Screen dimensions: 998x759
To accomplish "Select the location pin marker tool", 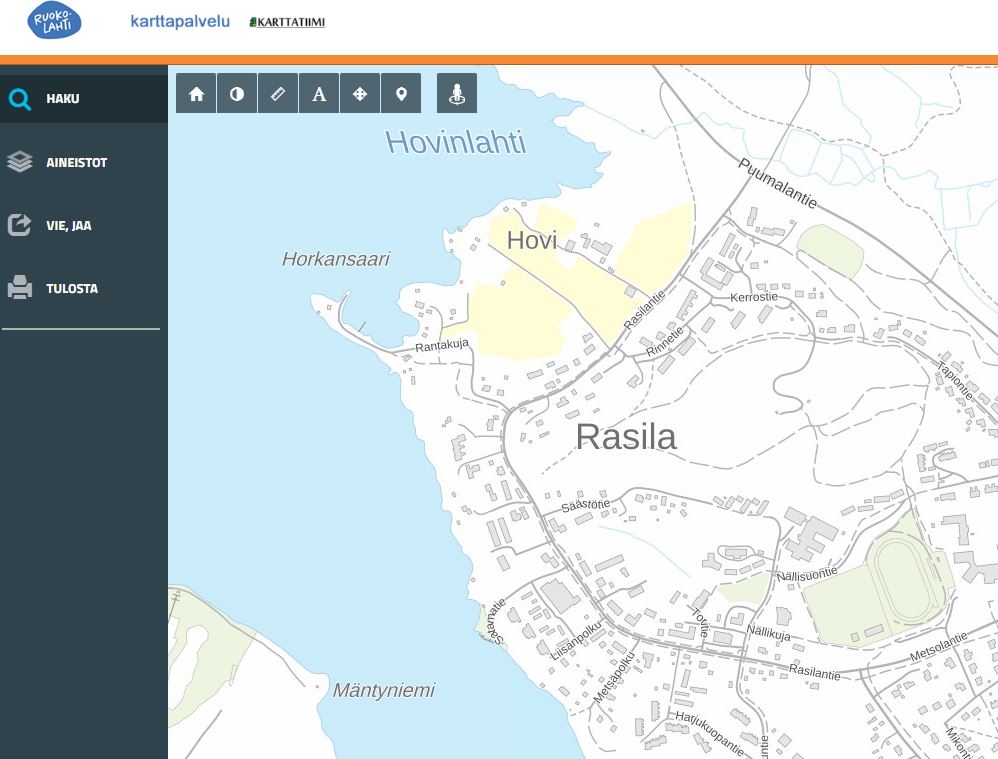I will pos(401,93).
